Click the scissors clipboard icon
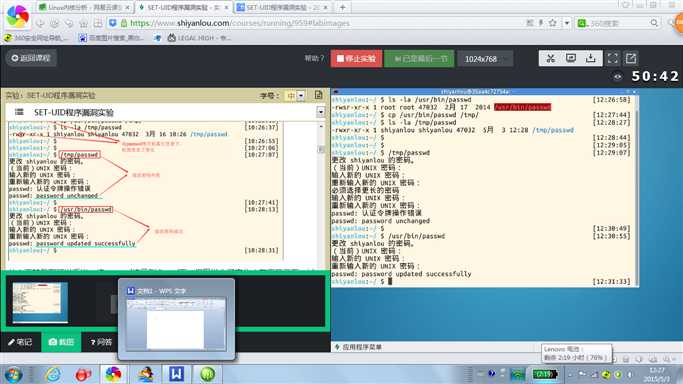The image size is (683, 384). (x=551, y=58)
